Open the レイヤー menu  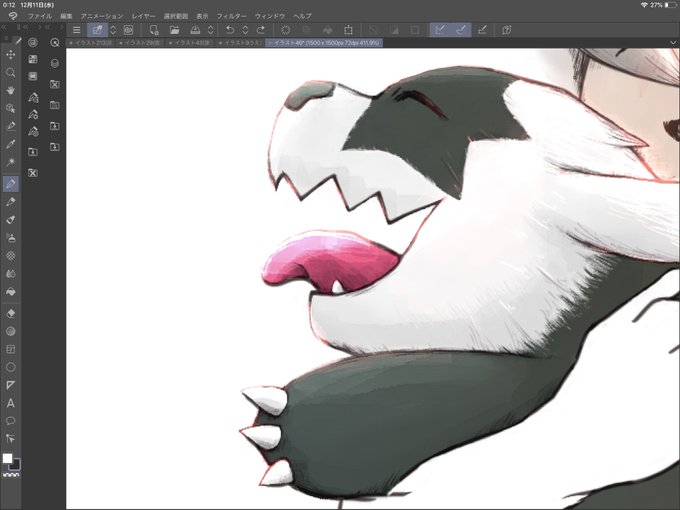[144, 16]
